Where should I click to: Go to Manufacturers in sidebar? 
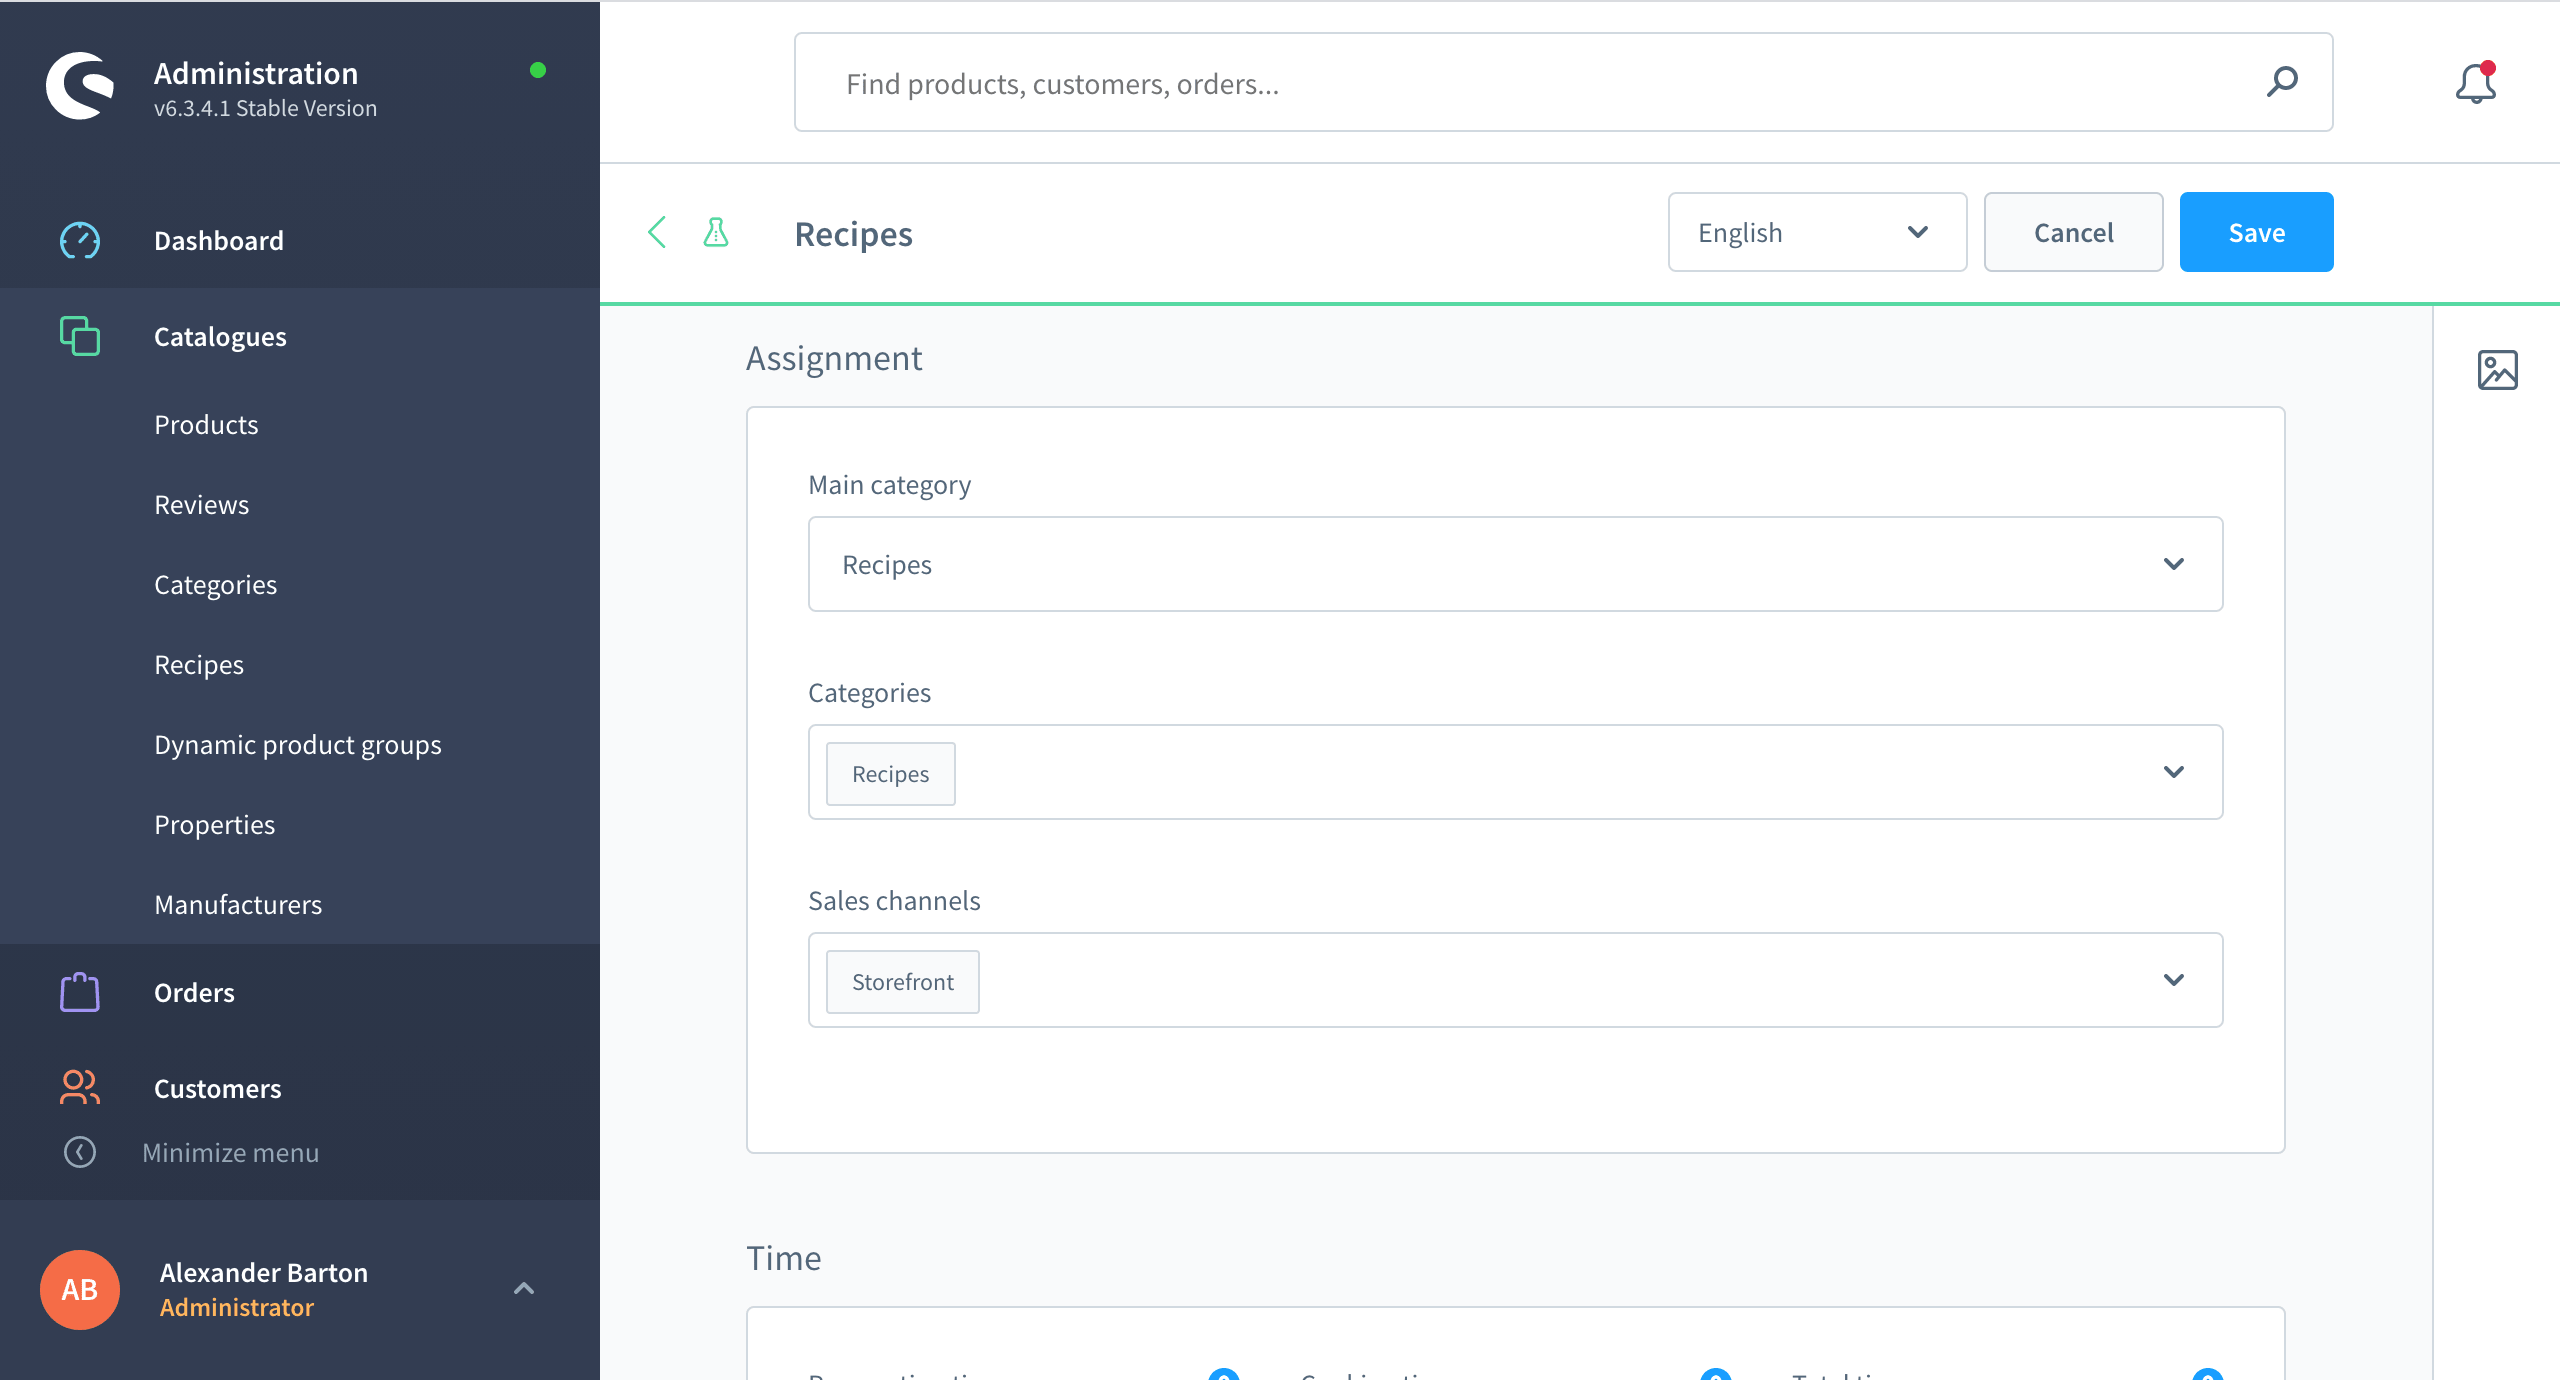click(x=238, y=904)
